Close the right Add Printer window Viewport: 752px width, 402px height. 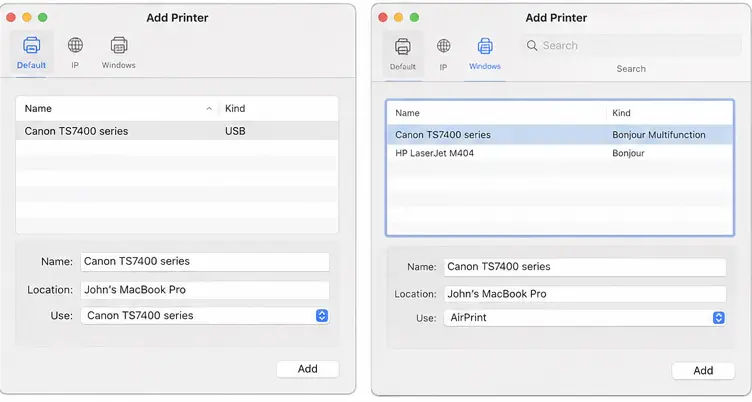click(383, 17)
